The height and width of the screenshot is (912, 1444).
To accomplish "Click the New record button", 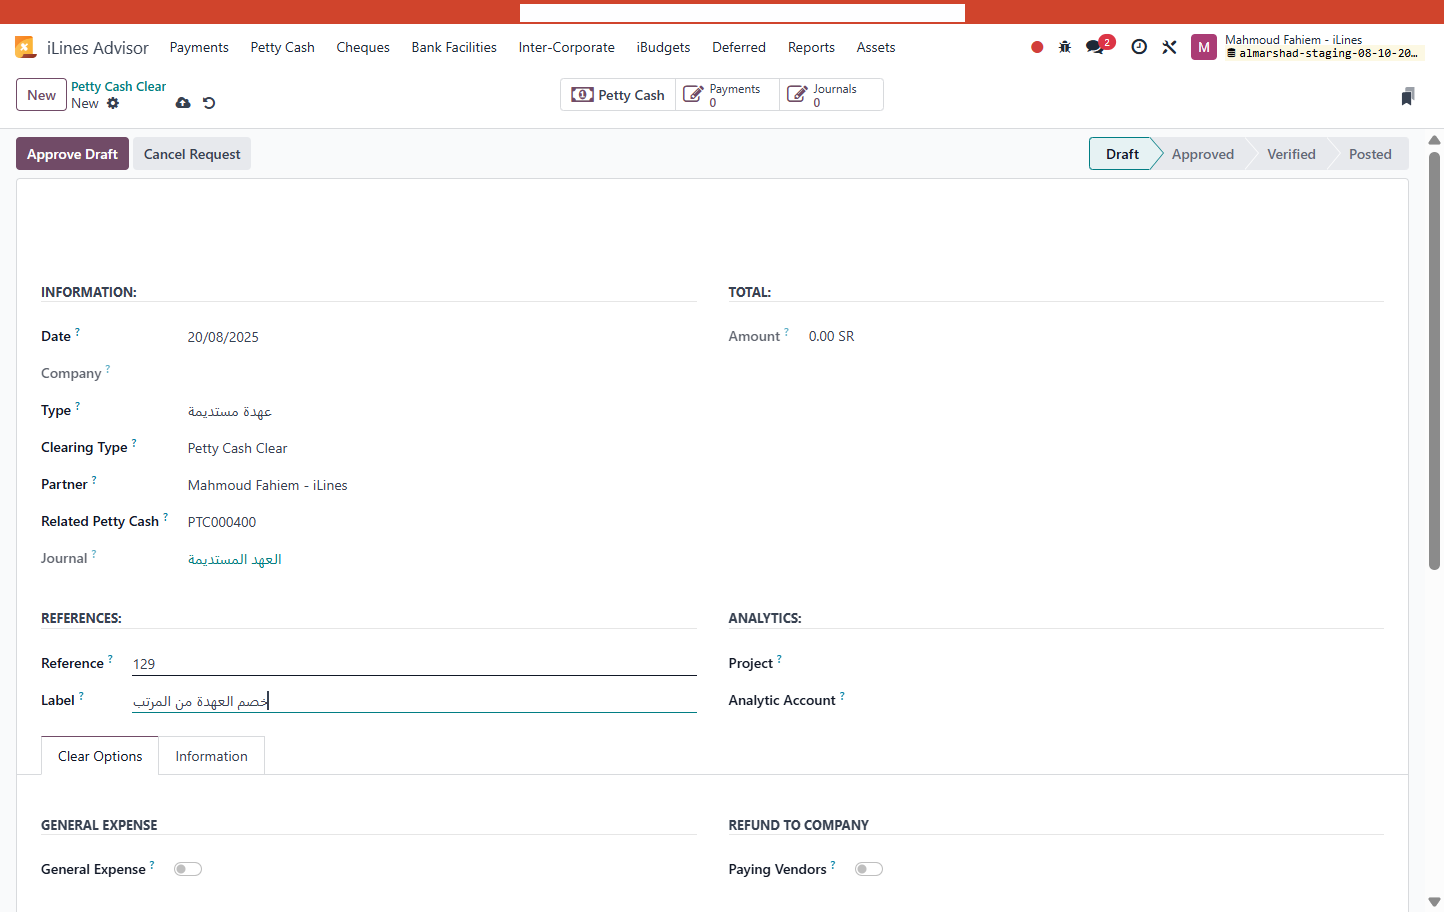I will [41, 95].
